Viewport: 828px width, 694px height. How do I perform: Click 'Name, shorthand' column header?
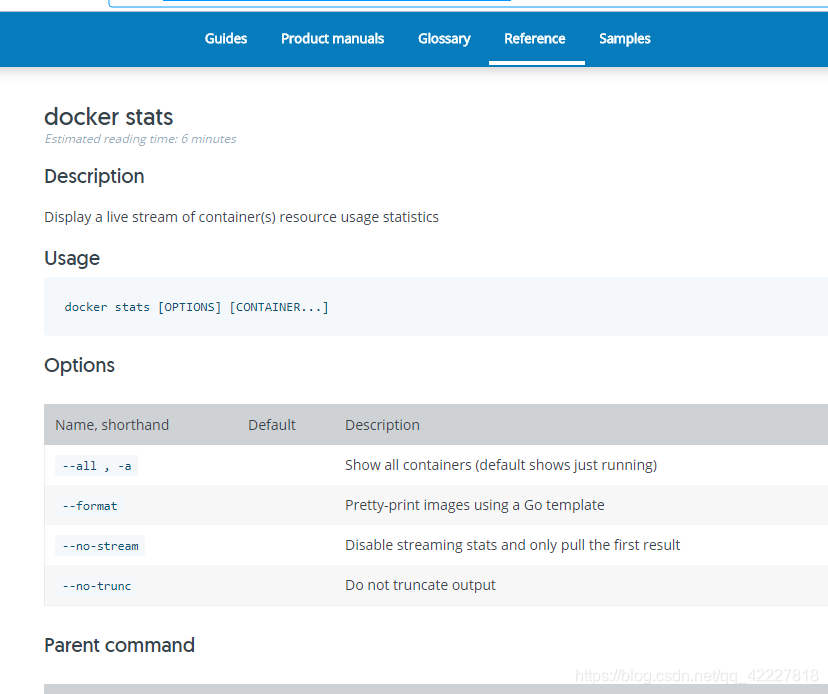112,425
